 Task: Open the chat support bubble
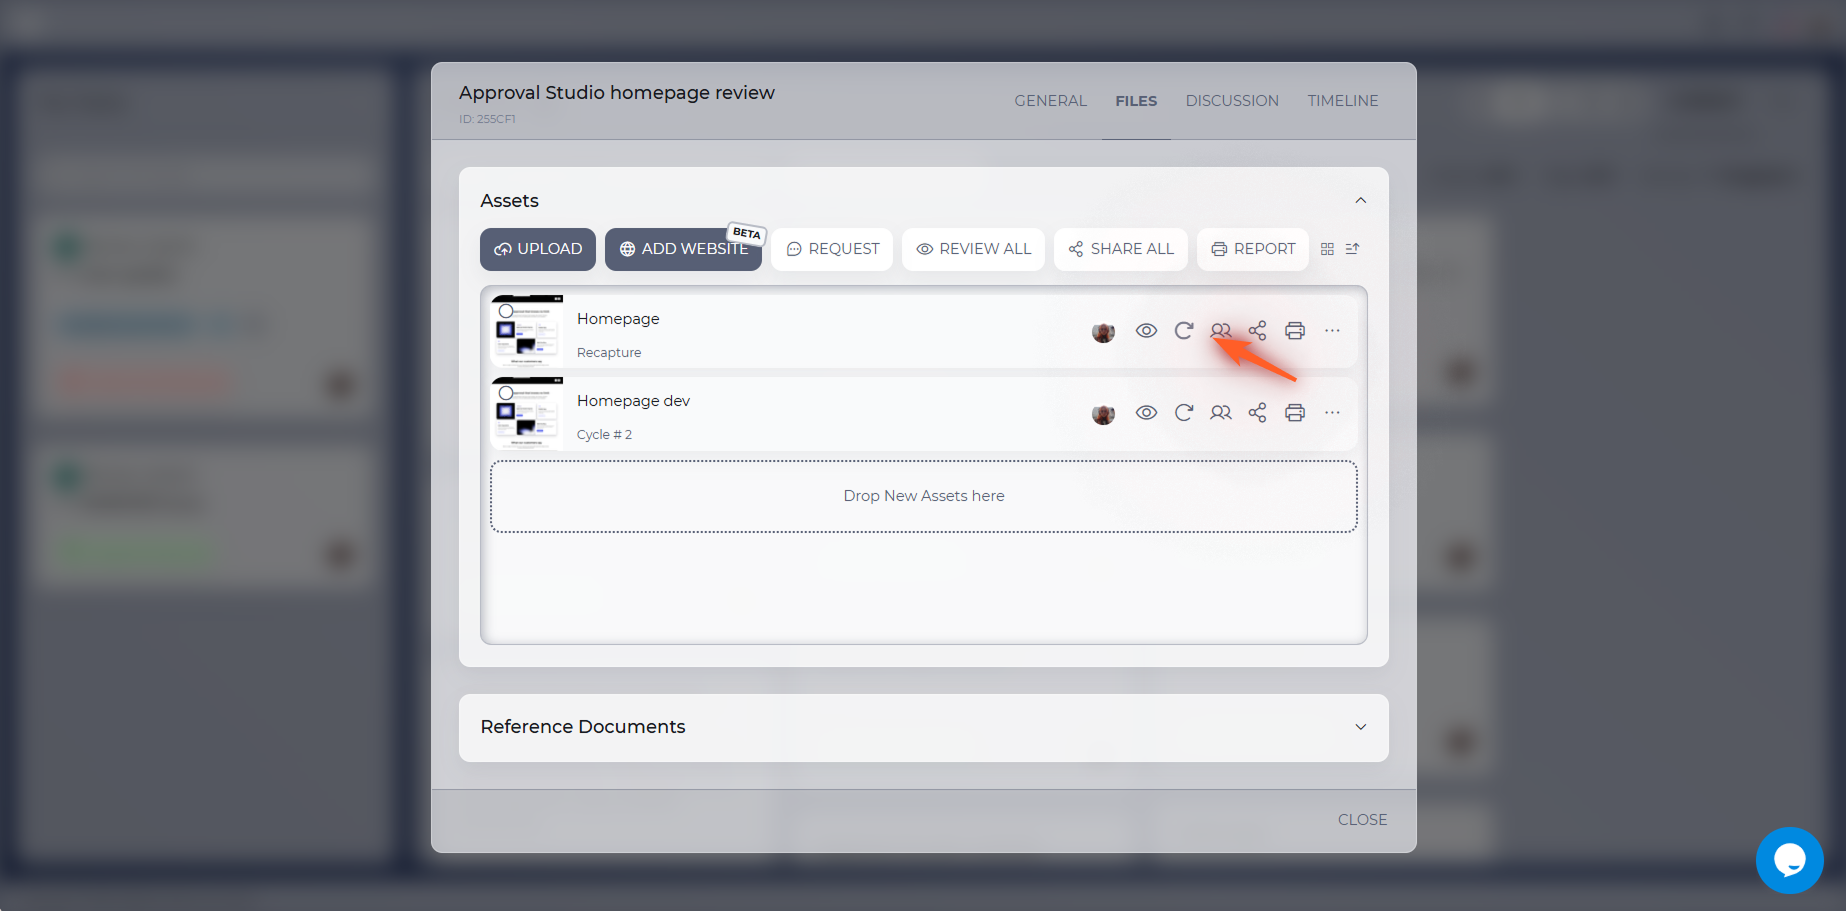pyautogui.click(x=1789, y=860)
